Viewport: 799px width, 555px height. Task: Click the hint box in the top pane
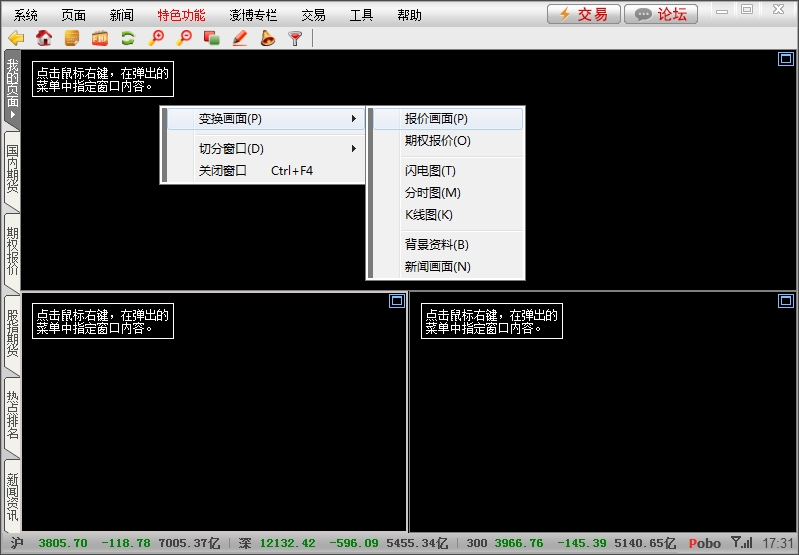[103, 79]
